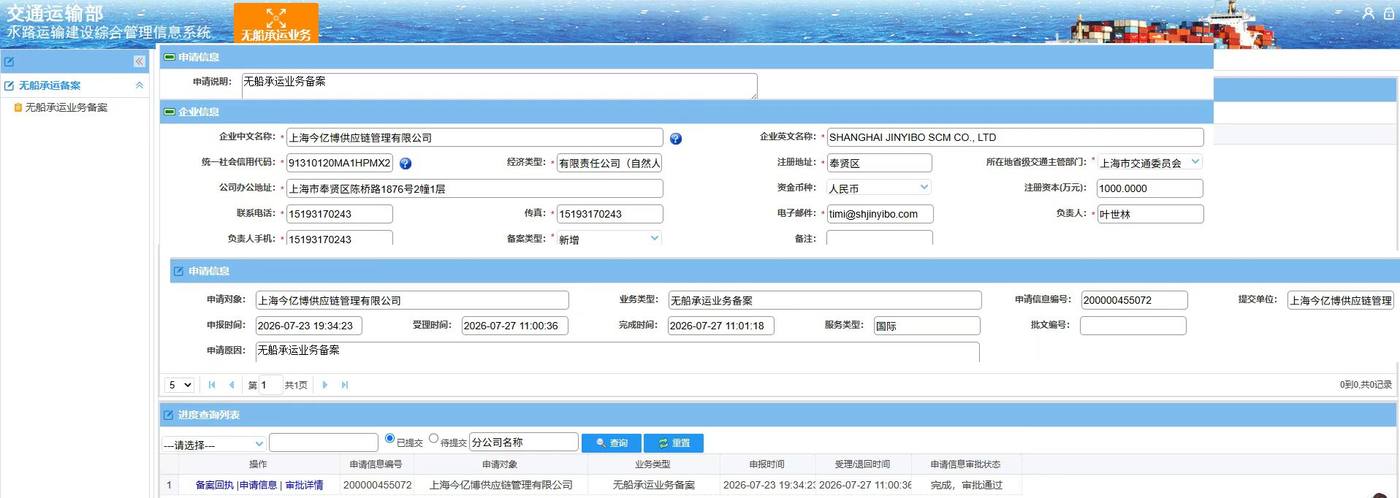Open the page size dropdown showing 5
1400x498 pixels.
(179, 385)
